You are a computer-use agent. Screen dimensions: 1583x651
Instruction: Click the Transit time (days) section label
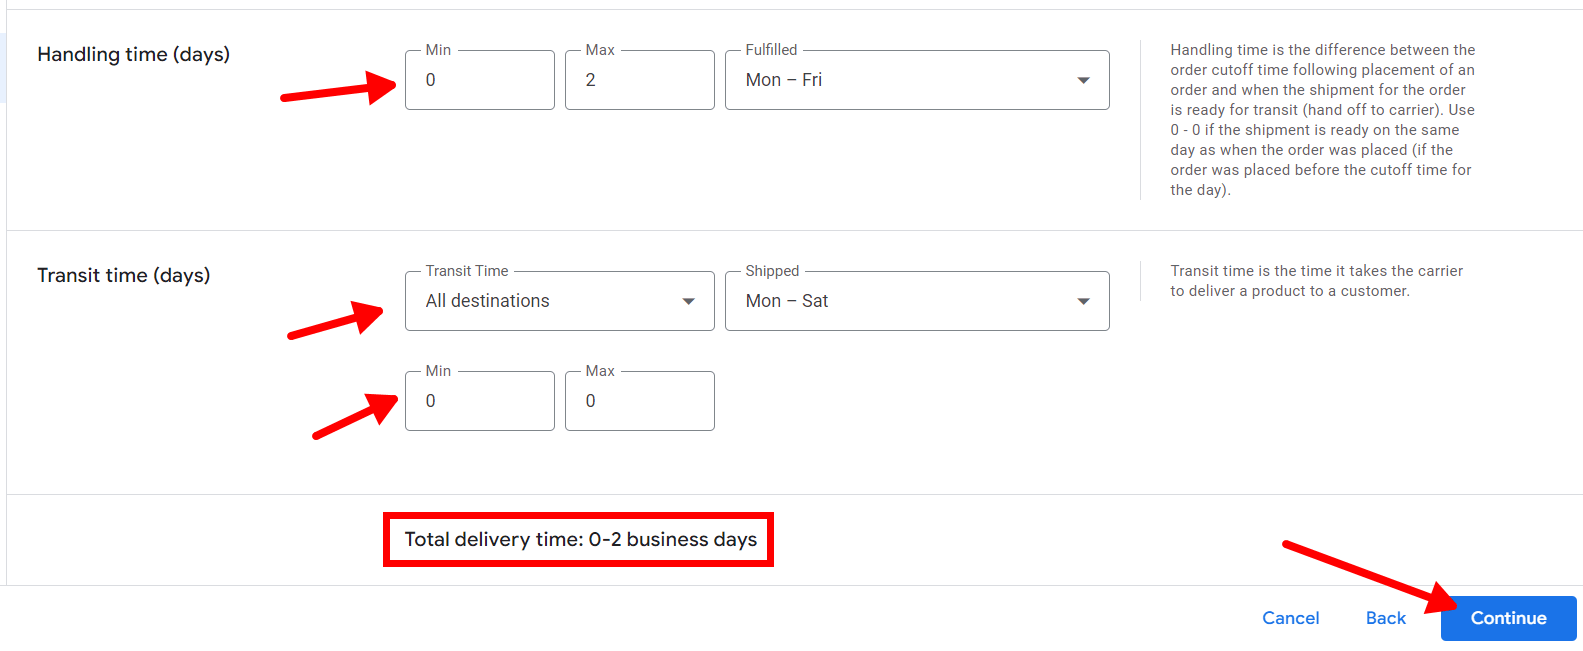pyautogui.click(x=123, y=275)
